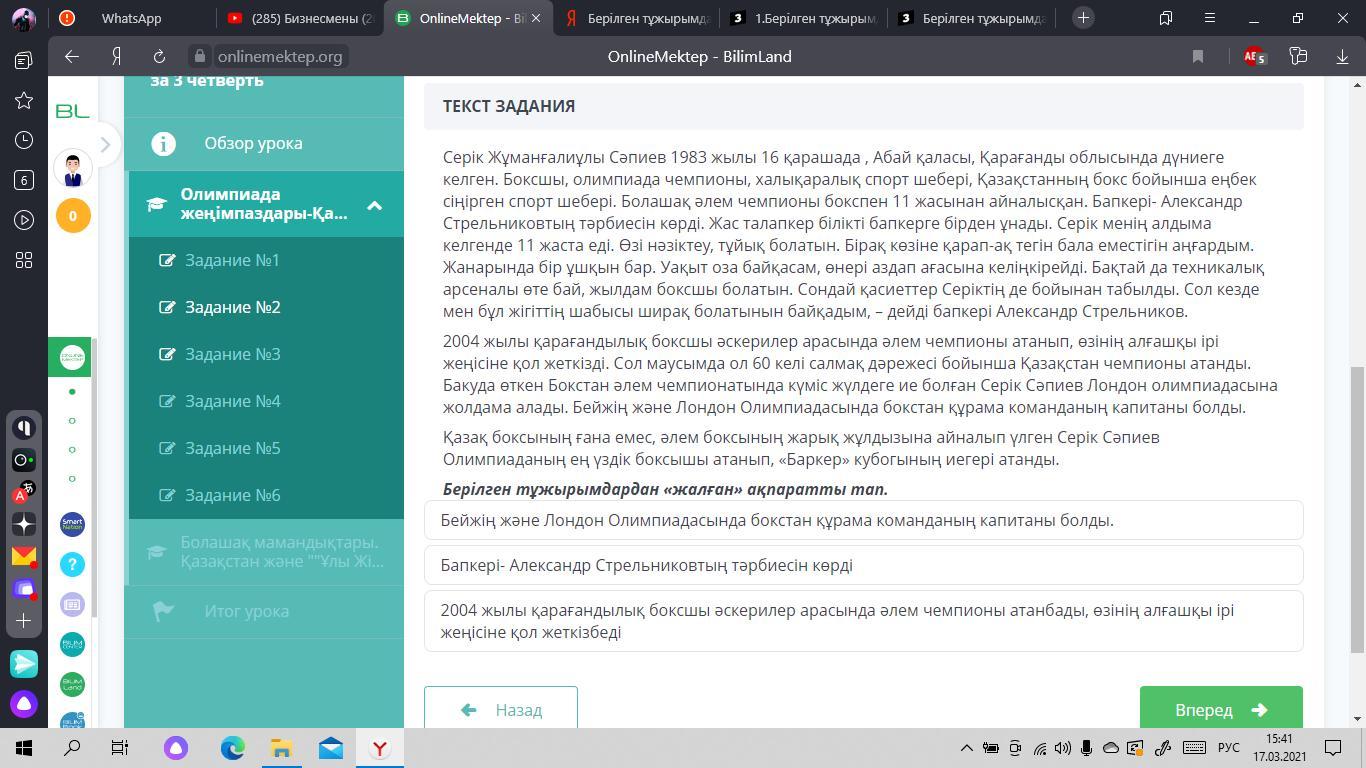
Task: Click the address bar with onlinemektep.org
Action: click(280, 57)
